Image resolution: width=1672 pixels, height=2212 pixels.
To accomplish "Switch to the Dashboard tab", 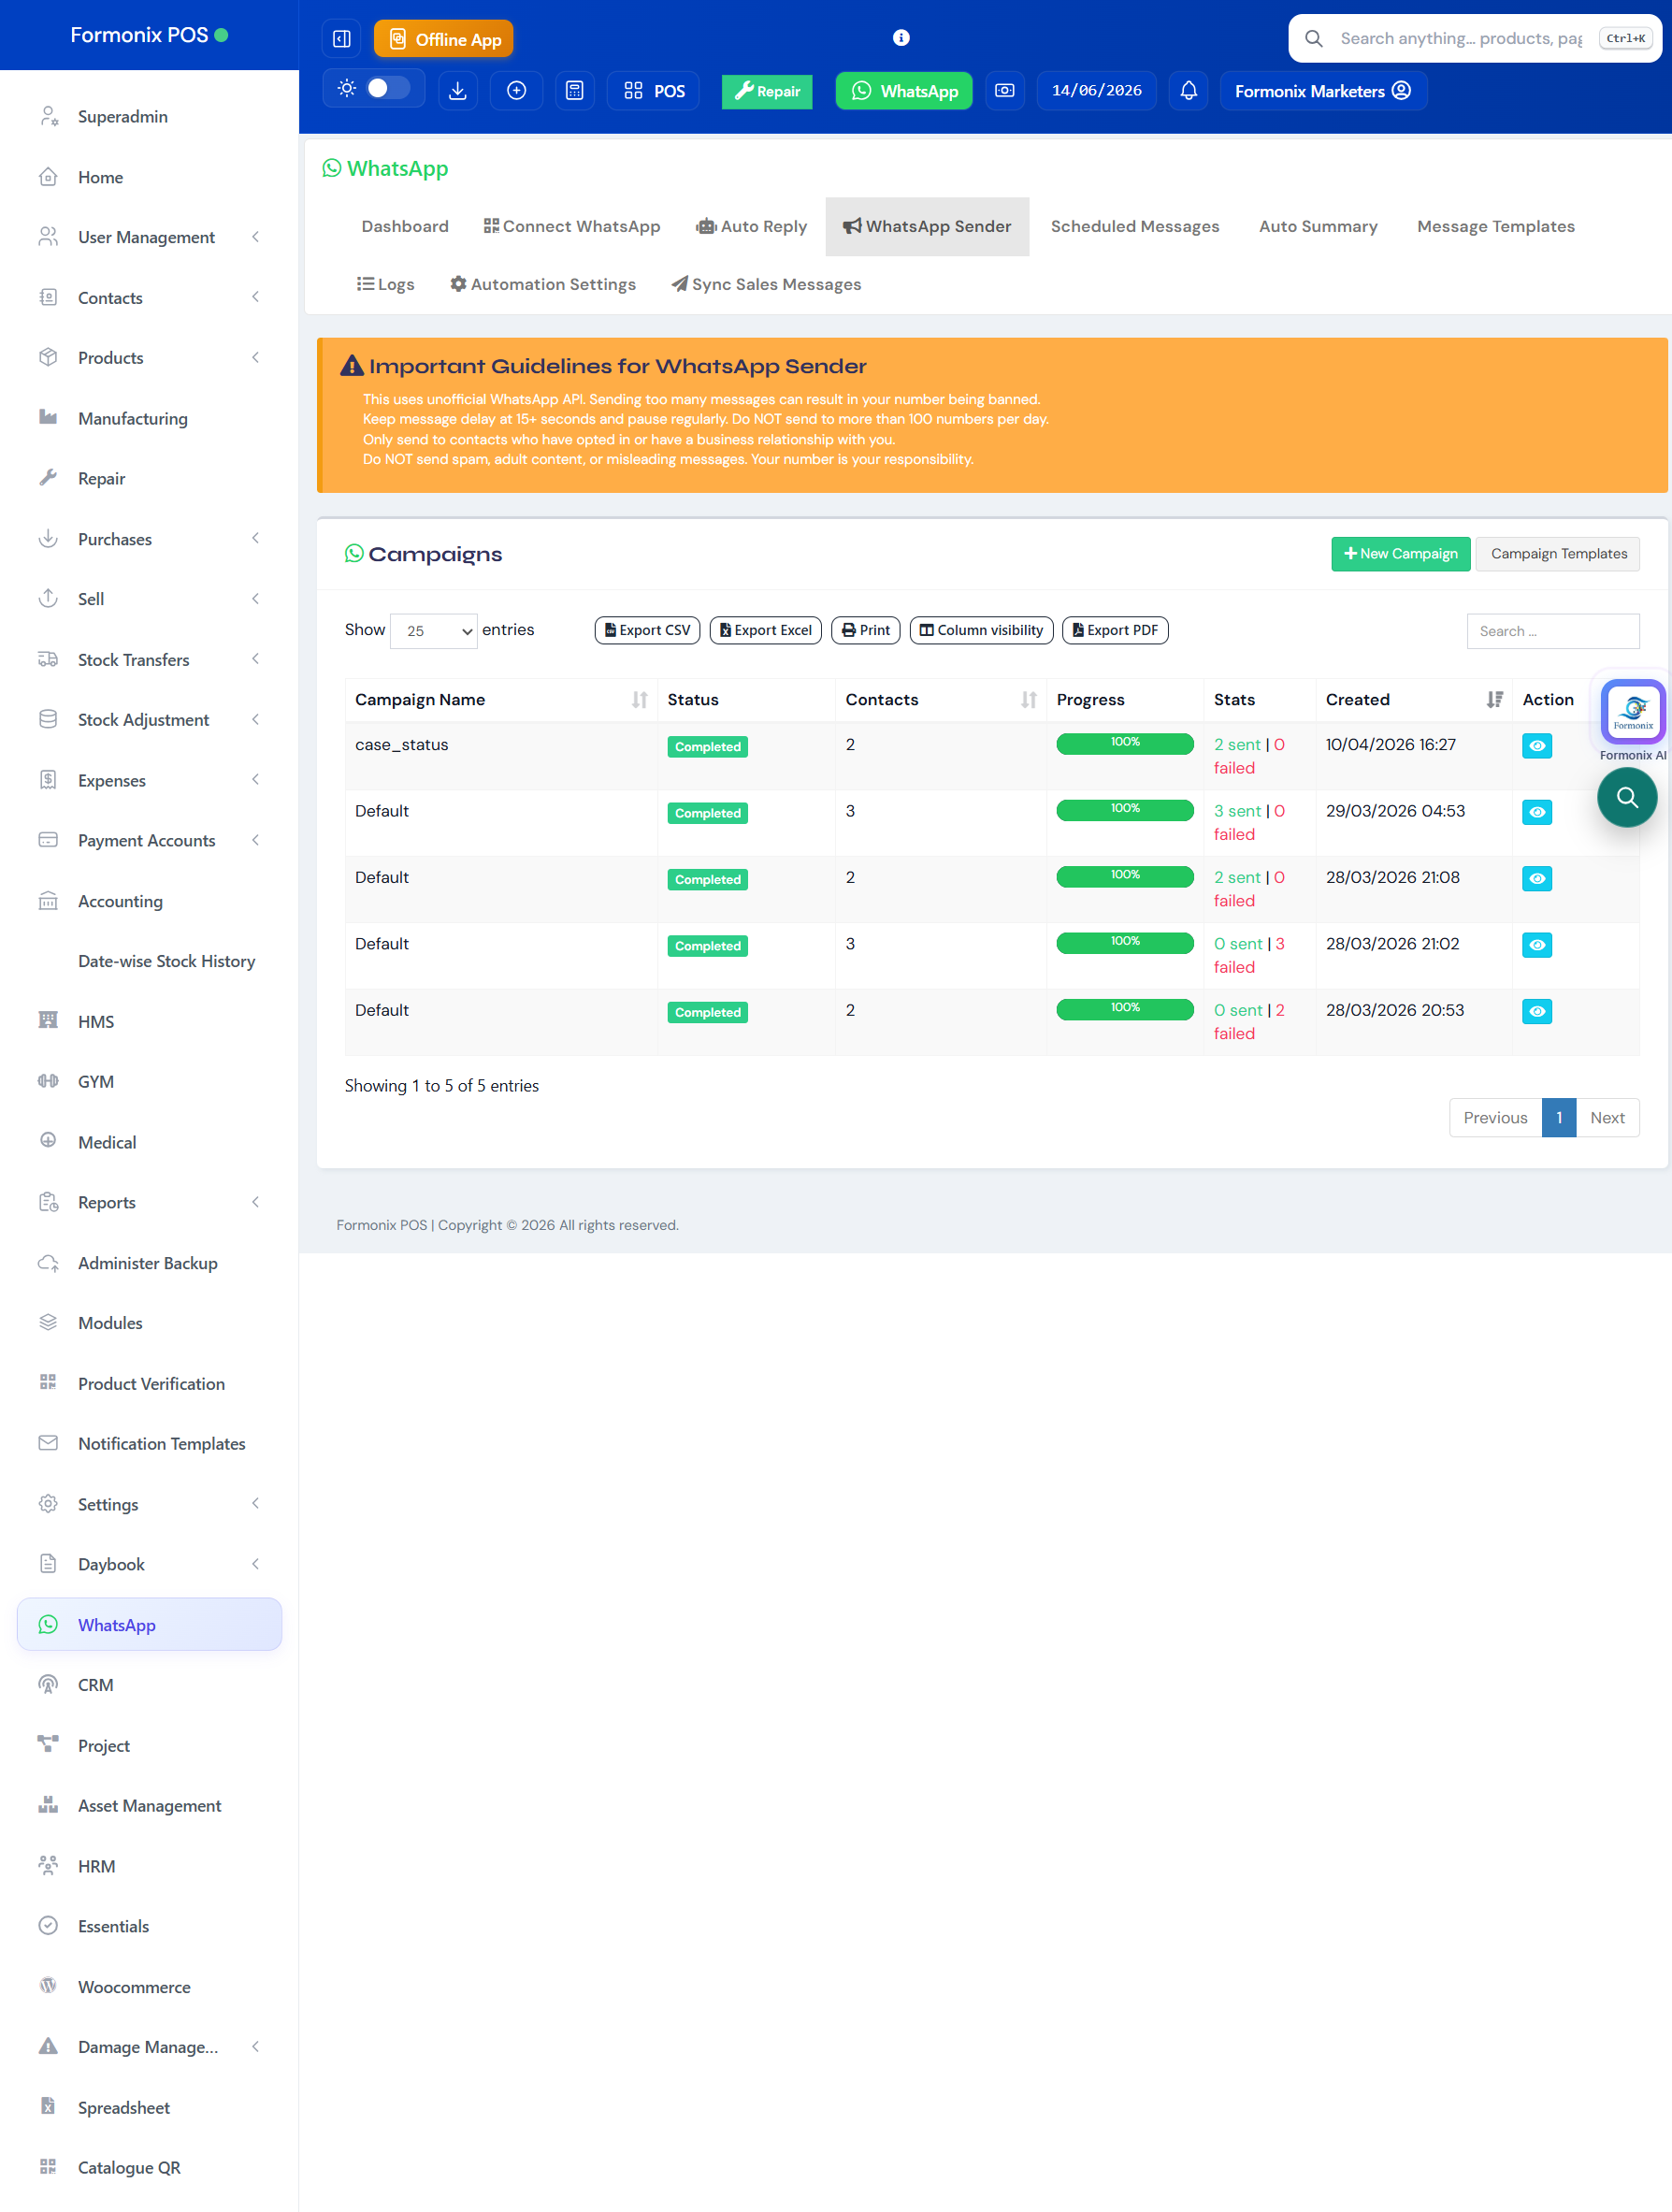I will point(405,227).
